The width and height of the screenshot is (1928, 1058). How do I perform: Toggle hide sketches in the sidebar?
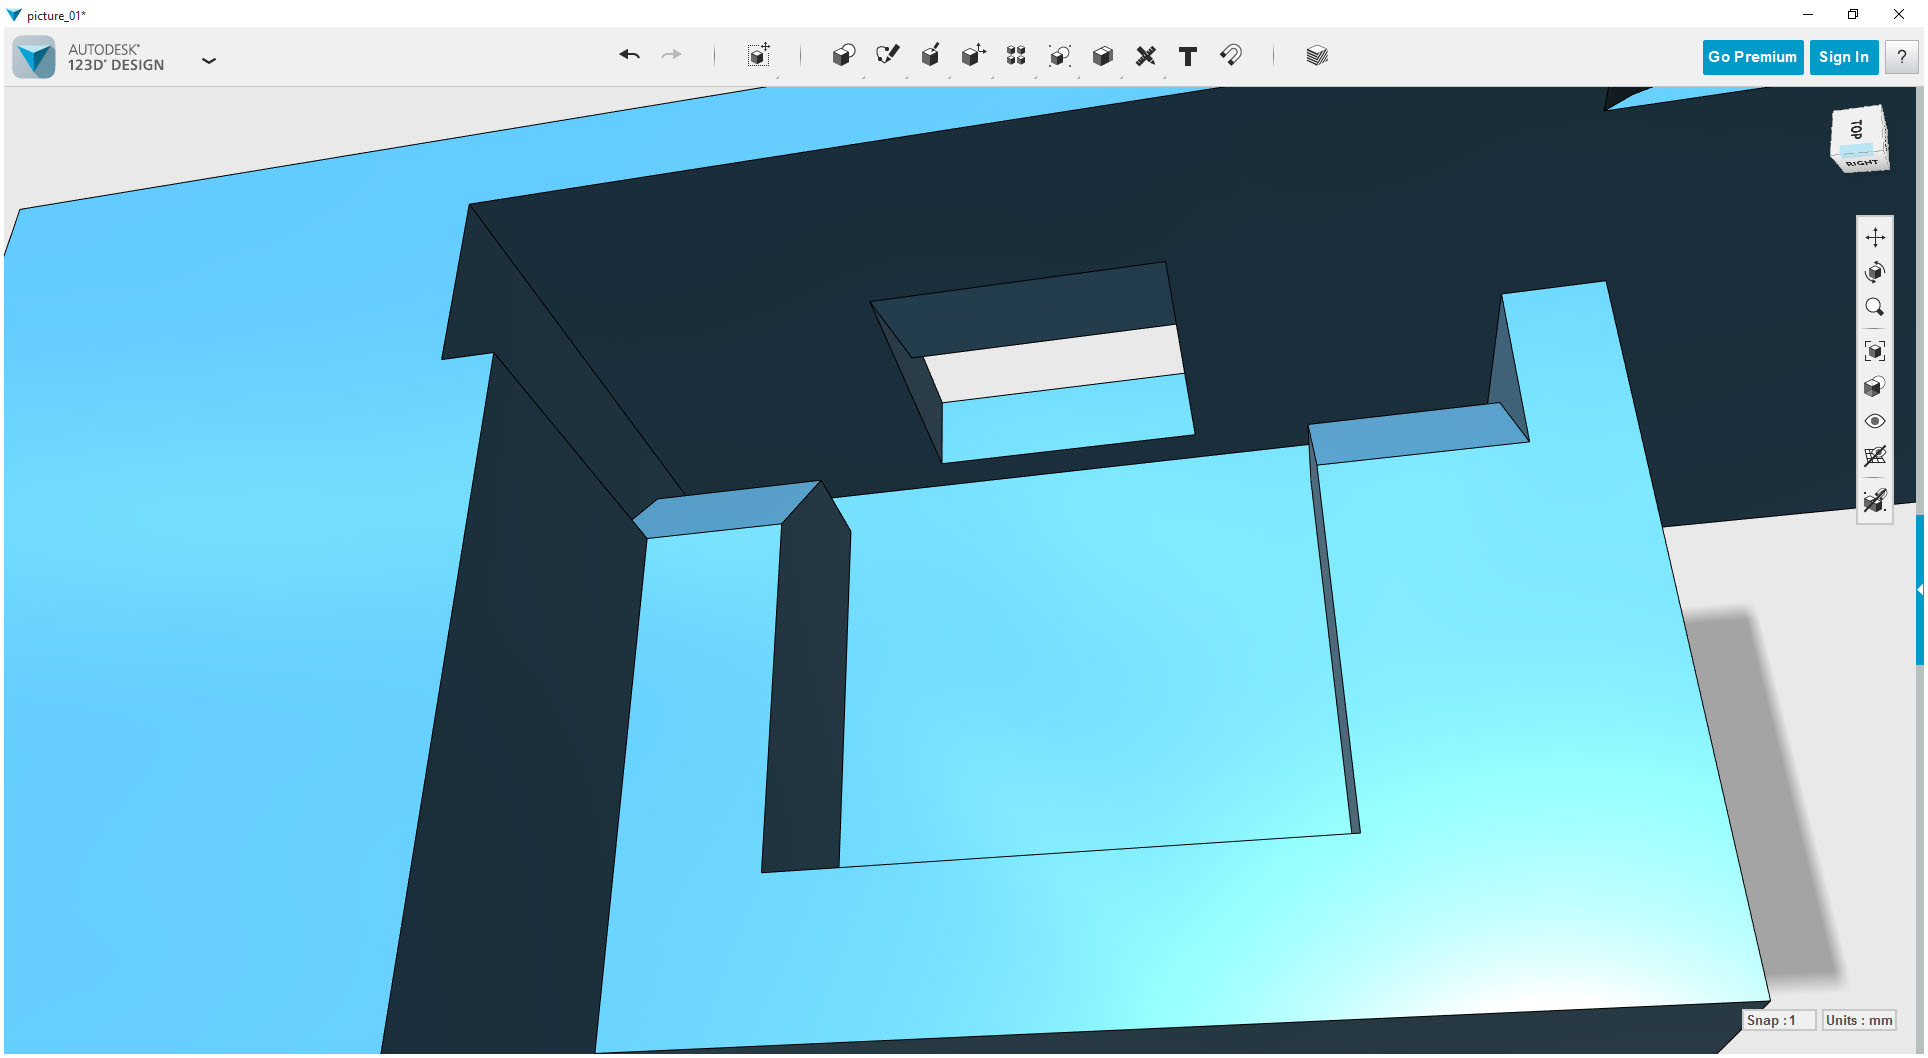point(1876,501)
